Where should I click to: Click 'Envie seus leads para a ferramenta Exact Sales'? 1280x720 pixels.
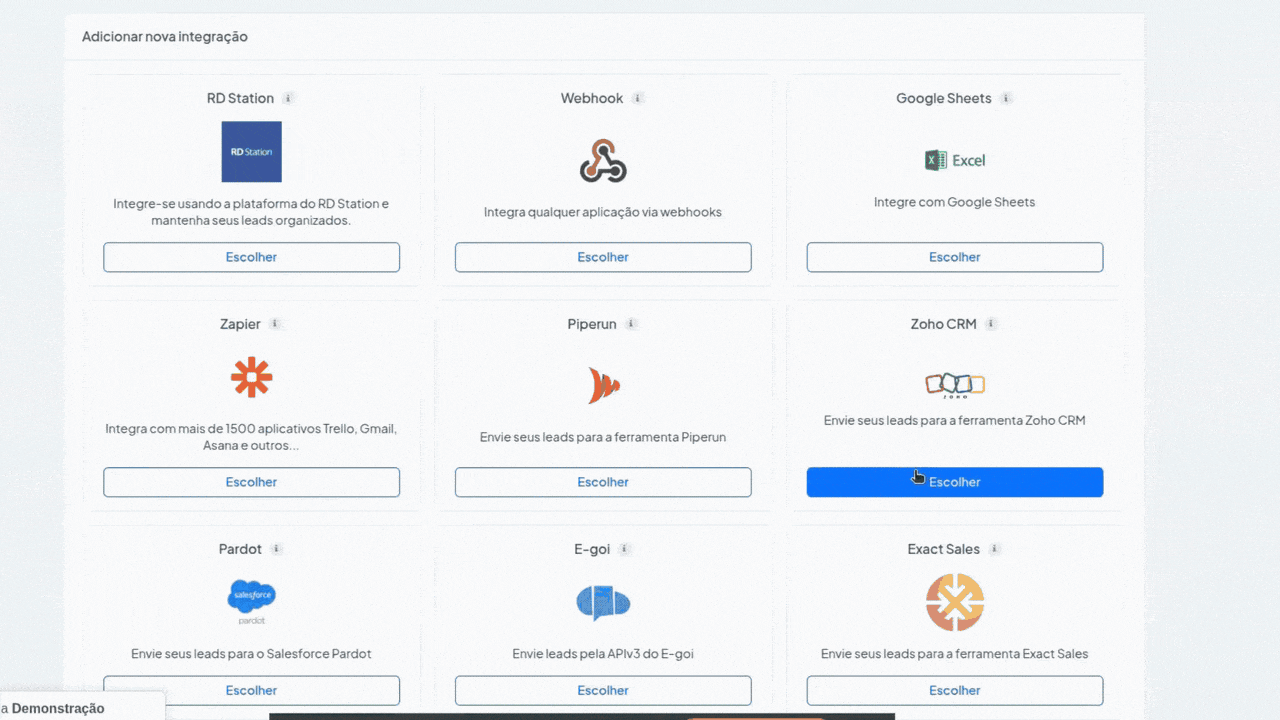[x=955, y=654]
